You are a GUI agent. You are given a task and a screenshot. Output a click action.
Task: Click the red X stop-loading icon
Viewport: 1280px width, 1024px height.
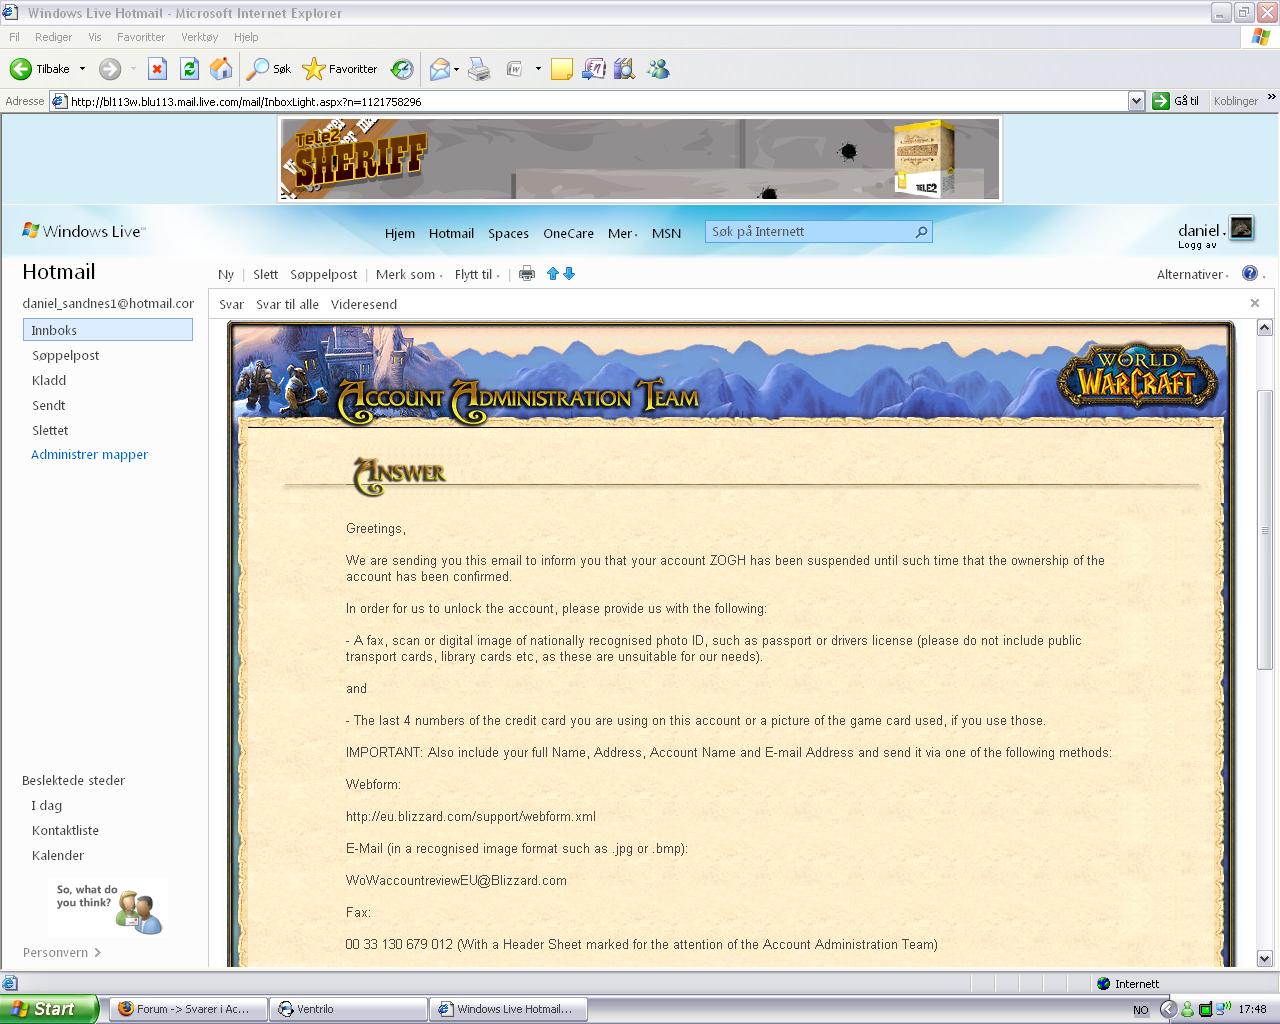click(x=157, y=69)
